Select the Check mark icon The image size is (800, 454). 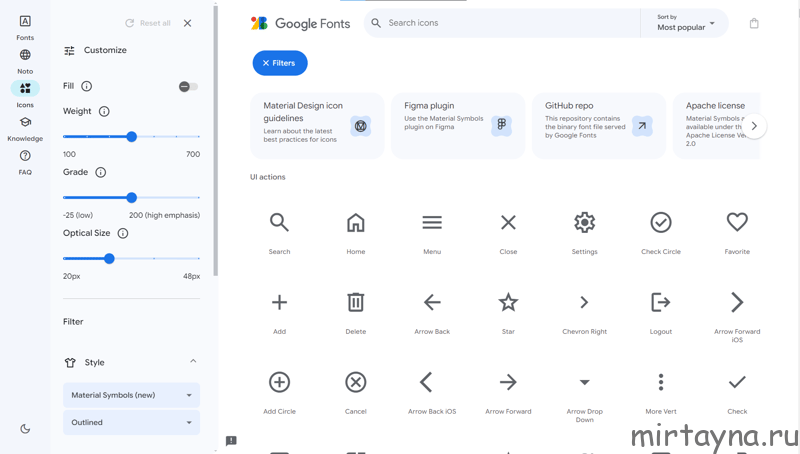click(x=737, y=382)
